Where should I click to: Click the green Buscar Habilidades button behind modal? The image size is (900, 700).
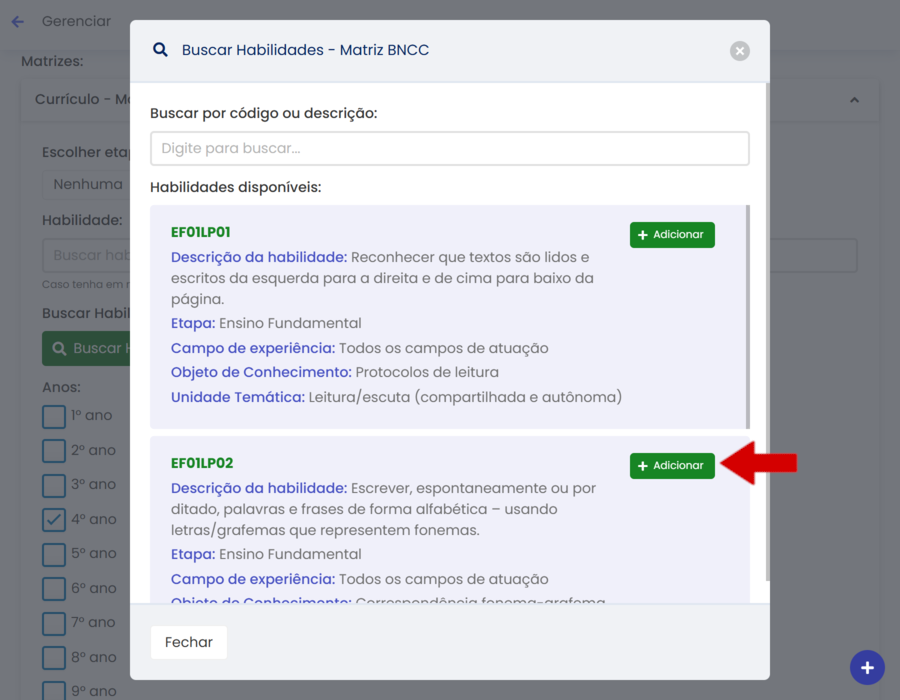(x=86, y=348)
